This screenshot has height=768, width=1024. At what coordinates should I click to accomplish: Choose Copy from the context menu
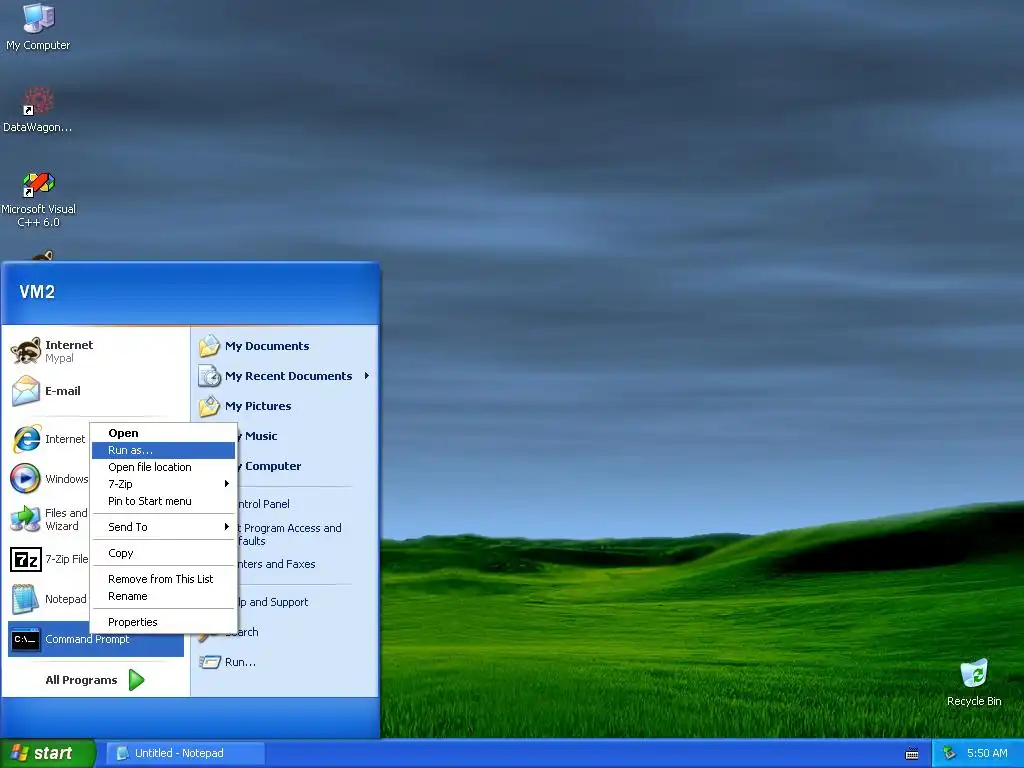[x=163, y=553]
